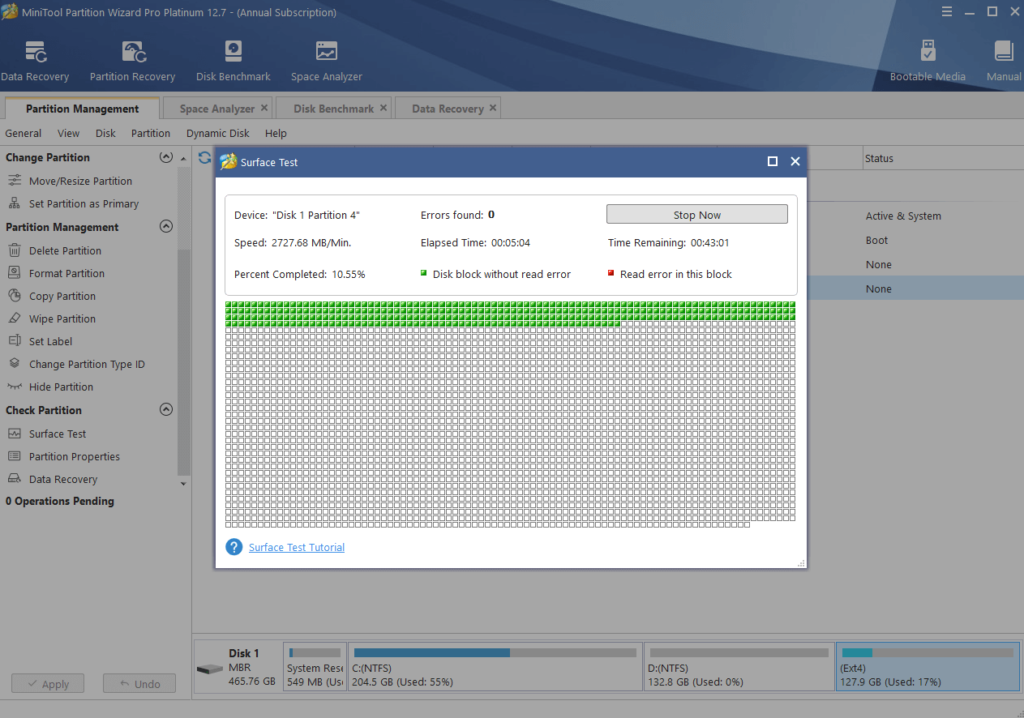Image resolution: width=1024 pixels, height=718 pixels.
Task: Click the Copy Partition icon
Action: [14, 295]
